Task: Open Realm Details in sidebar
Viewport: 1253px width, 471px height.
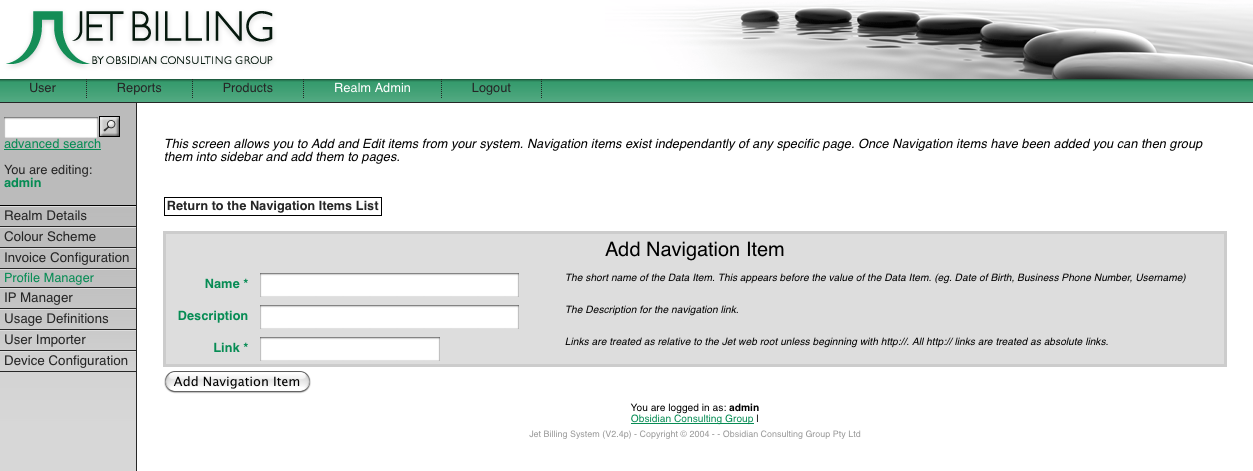Action: click(46, 216)
